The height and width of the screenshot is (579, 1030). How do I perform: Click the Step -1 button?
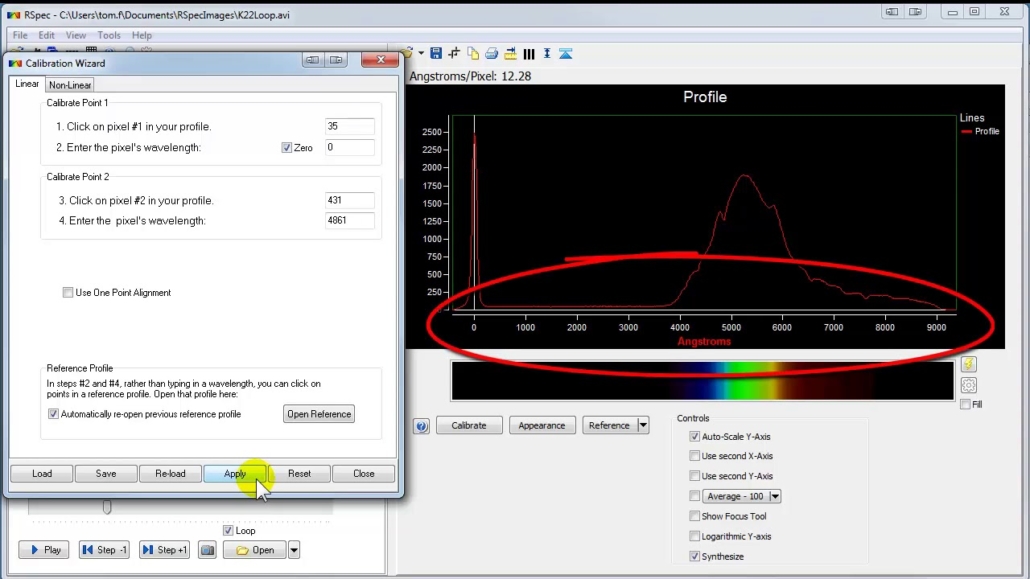pyautogui.click(x=104, y=550)
